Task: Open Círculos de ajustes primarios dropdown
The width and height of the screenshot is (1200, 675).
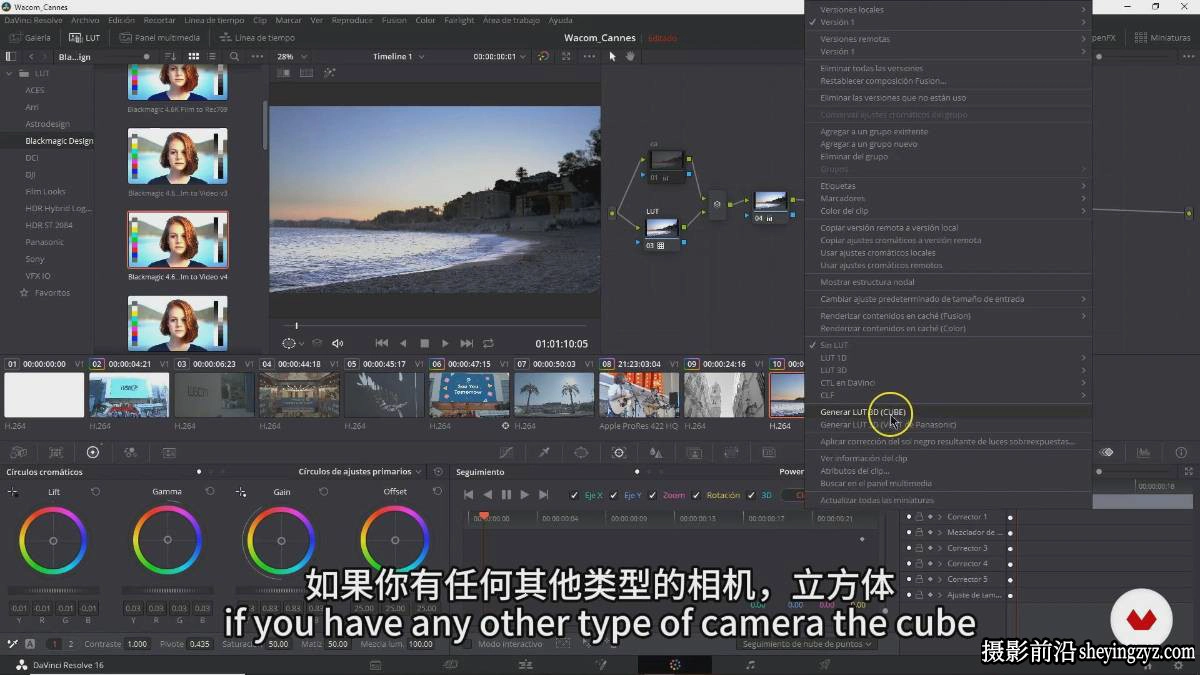Action: tap(359, 471)
